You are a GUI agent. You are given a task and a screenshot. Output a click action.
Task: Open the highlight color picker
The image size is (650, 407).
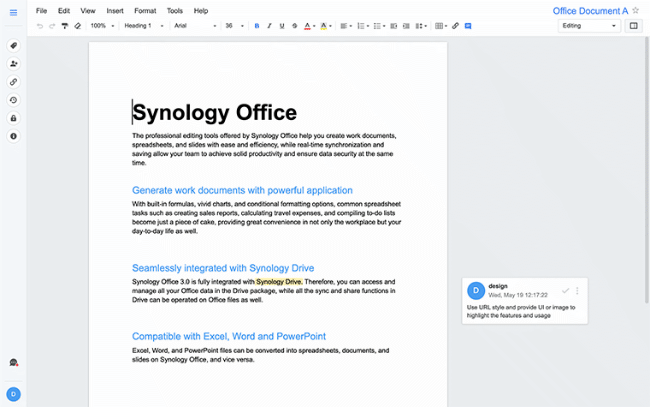tap(326, 26)
